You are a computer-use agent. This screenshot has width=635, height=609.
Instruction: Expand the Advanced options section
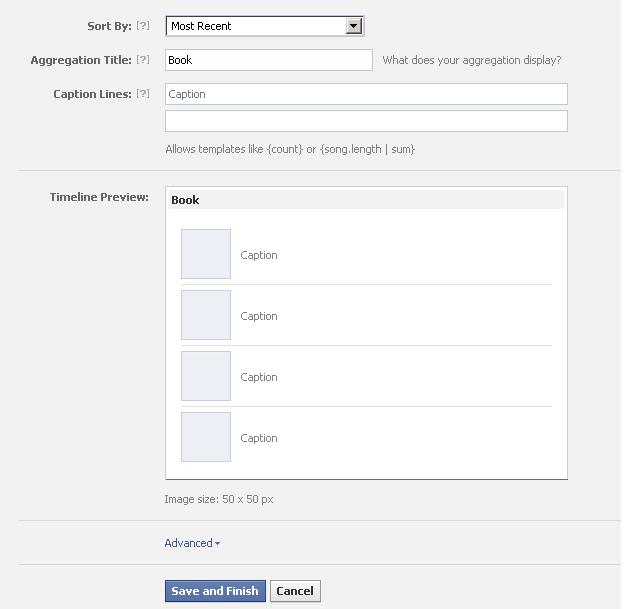(192, 543)
